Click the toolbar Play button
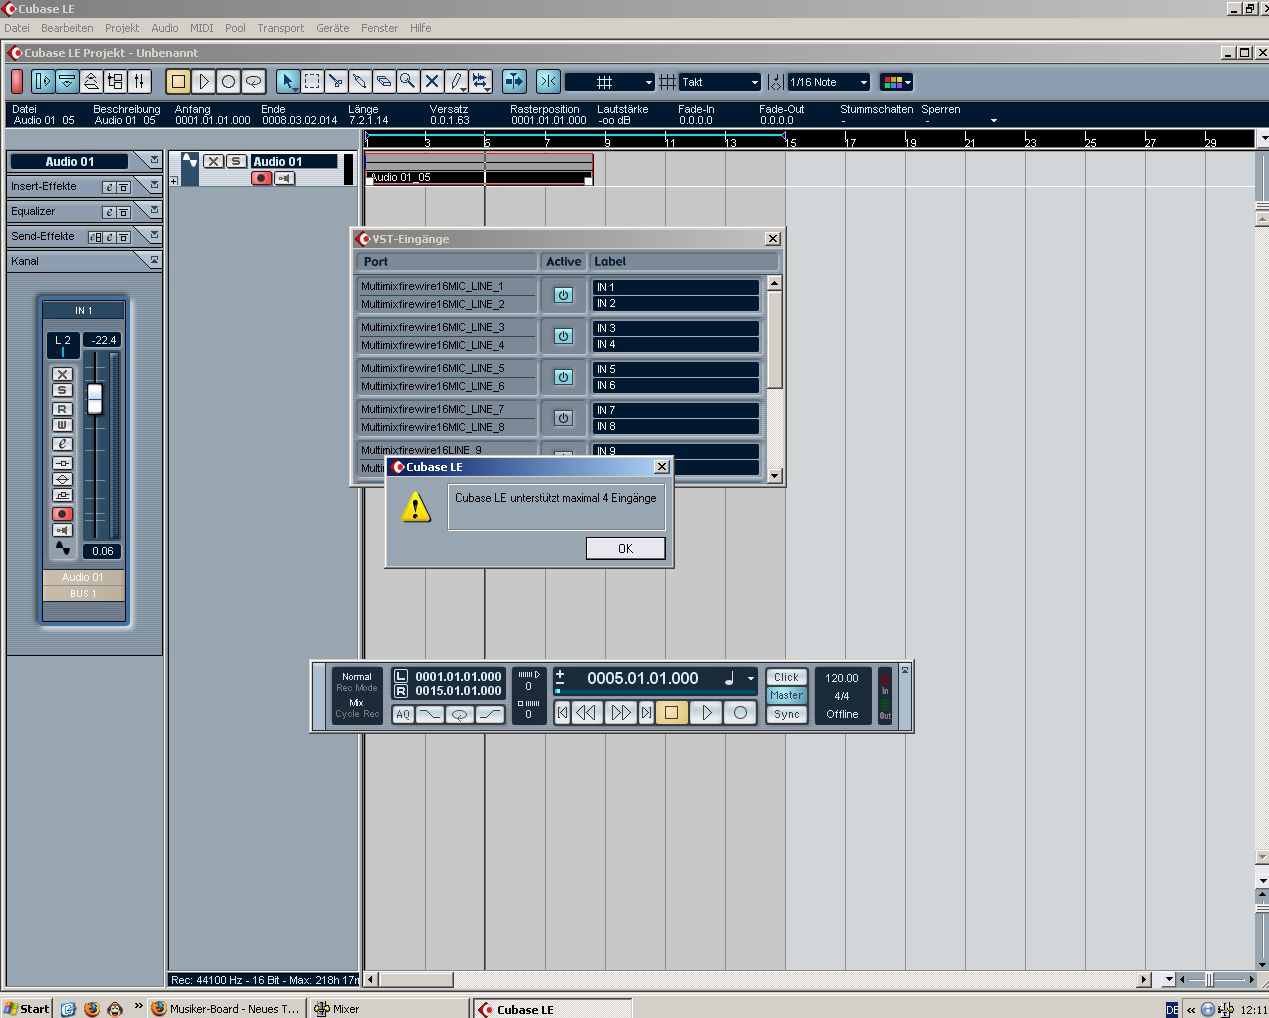 click(x=204, y=82)
